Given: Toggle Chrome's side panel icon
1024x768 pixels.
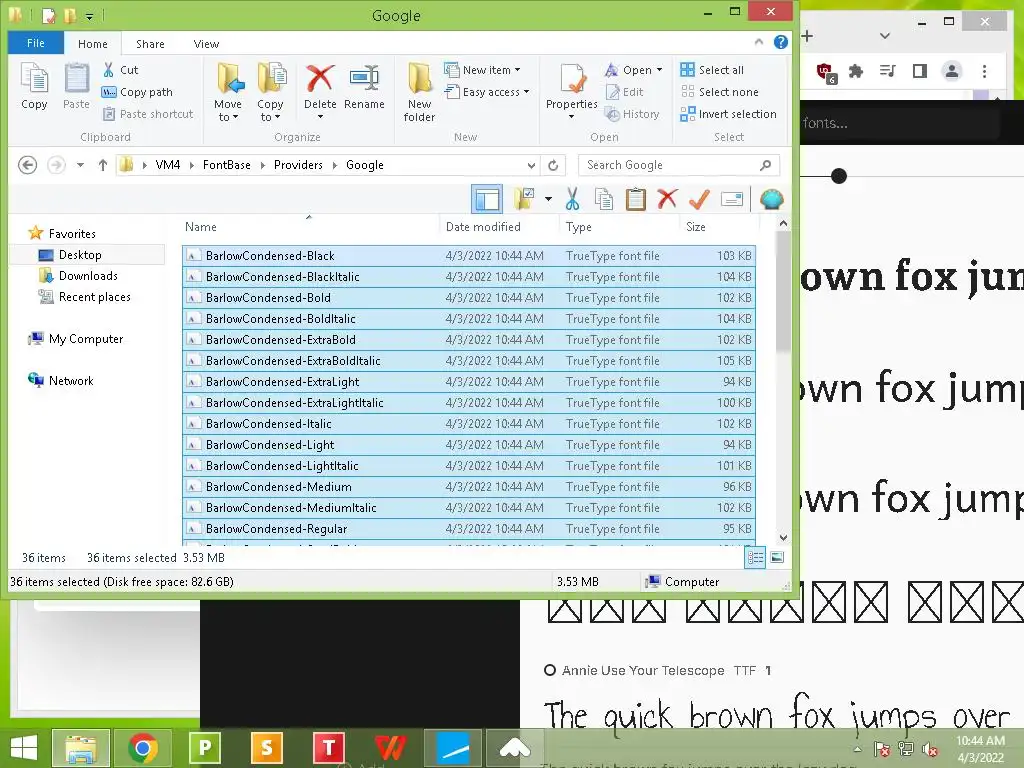Looking at the screenshot, I should tap(920, 71).
